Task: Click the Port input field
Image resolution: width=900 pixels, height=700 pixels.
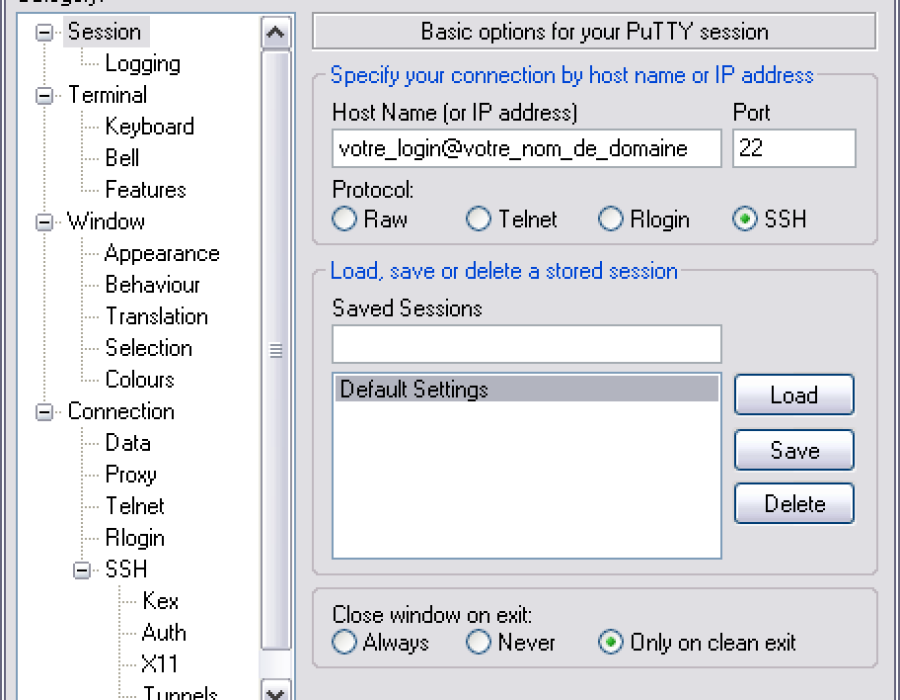Action: 794,149
